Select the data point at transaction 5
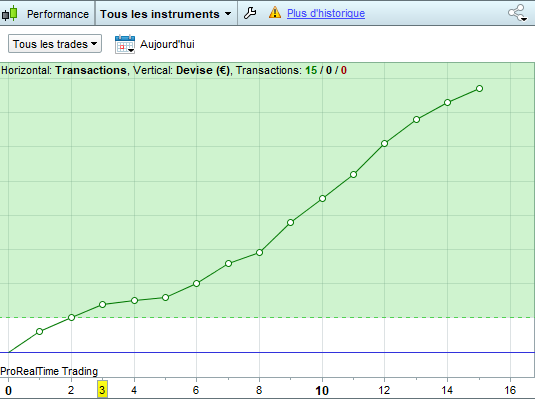535x399 pixels. pyautogui.click(x=165, y=298)
